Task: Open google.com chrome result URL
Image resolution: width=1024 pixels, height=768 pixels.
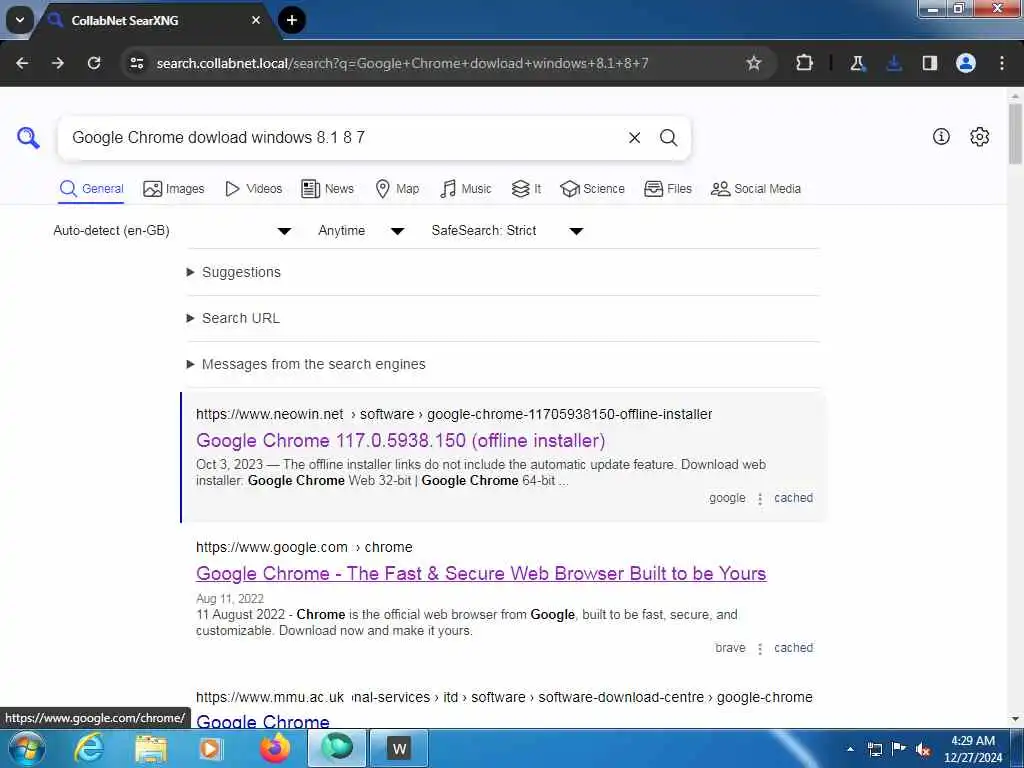Action: coord(304,547)
